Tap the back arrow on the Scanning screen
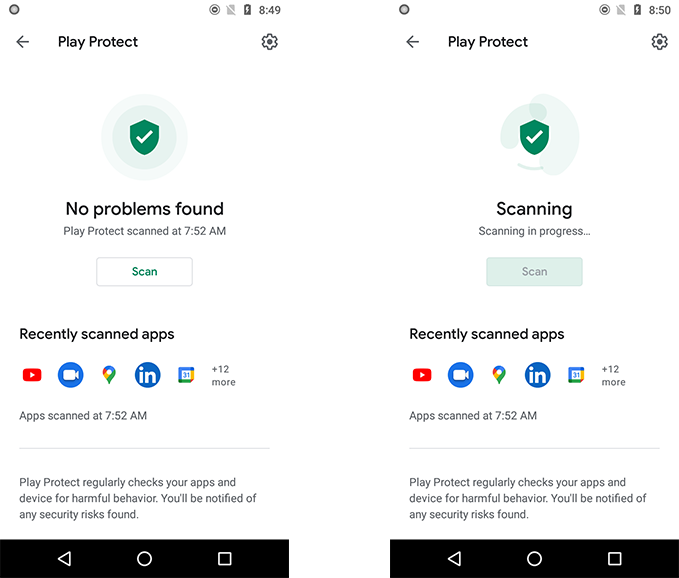 412,42
